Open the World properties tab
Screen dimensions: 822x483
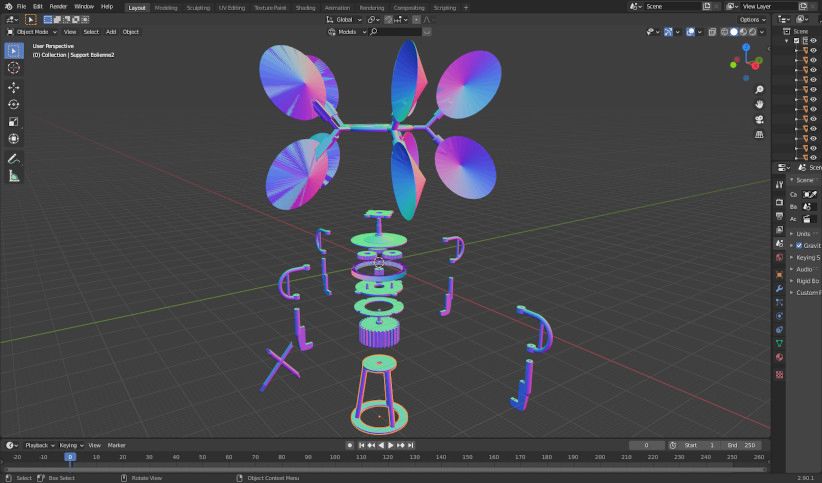tap(780, 257)
